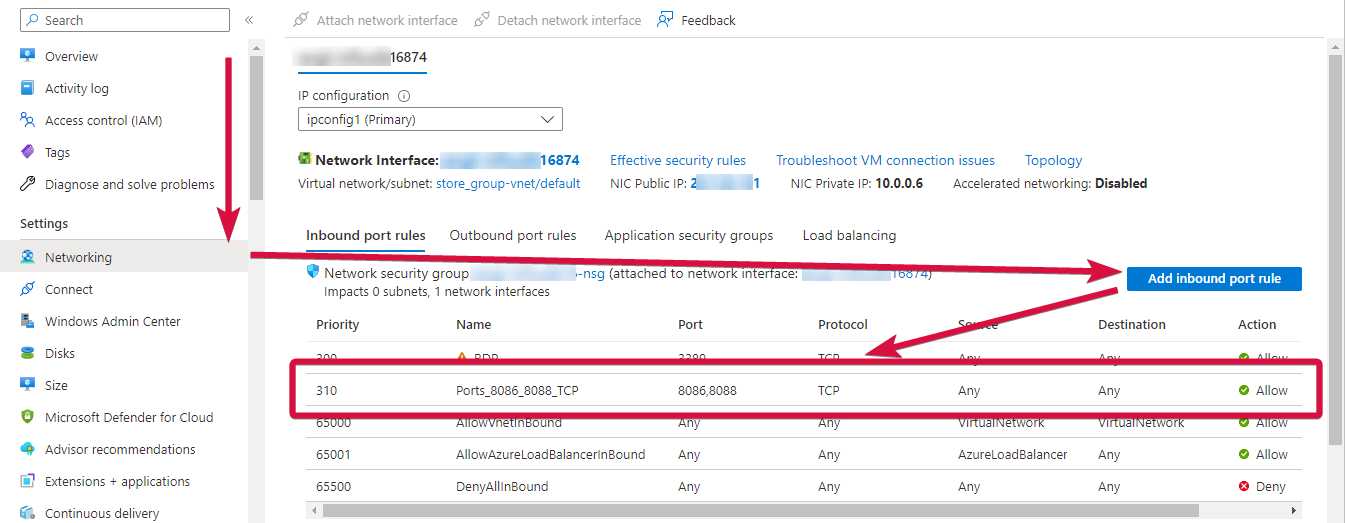Open the Topology link
The height and width of the screenshot is (523, 1345).
(1053, 160)
